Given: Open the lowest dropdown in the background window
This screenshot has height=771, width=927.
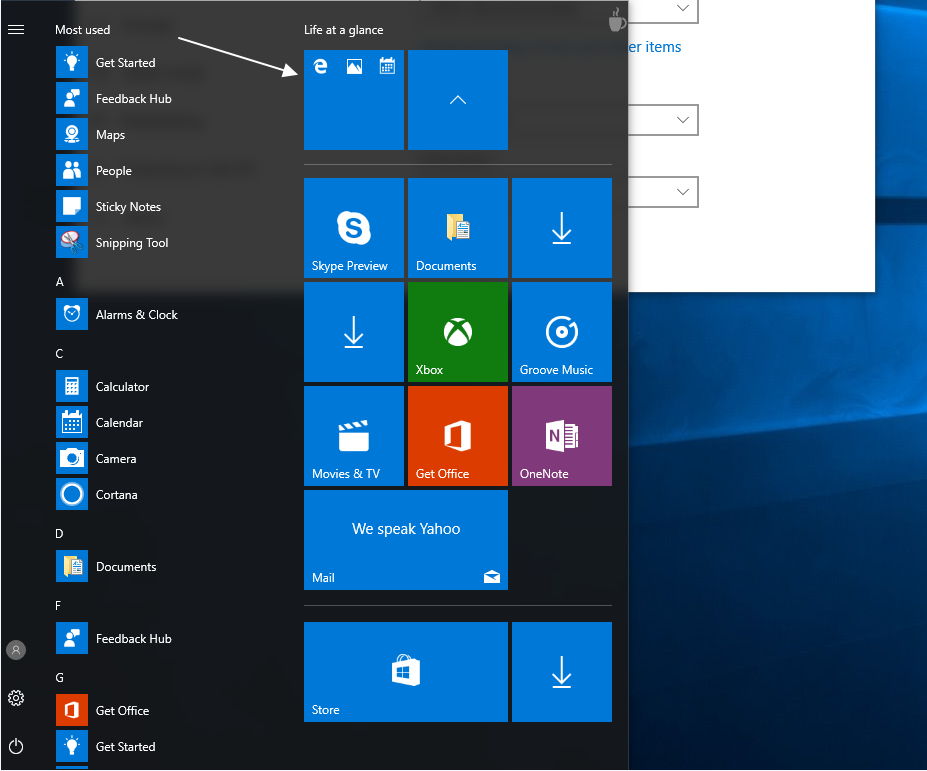Looking at the screenshot, I should click(663, 192).
